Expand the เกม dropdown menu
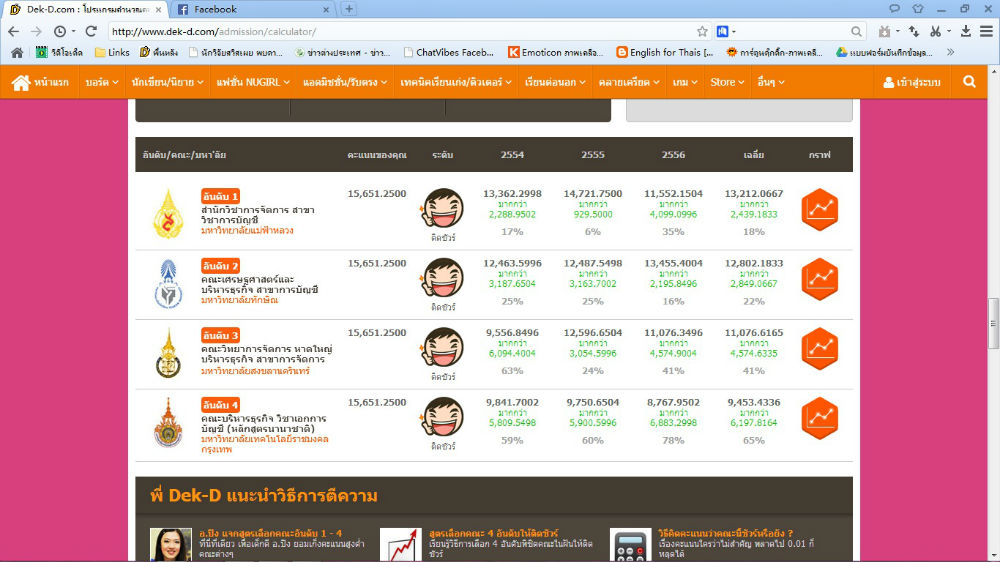This screenshot has height=562, width=1000. [685, 82]
